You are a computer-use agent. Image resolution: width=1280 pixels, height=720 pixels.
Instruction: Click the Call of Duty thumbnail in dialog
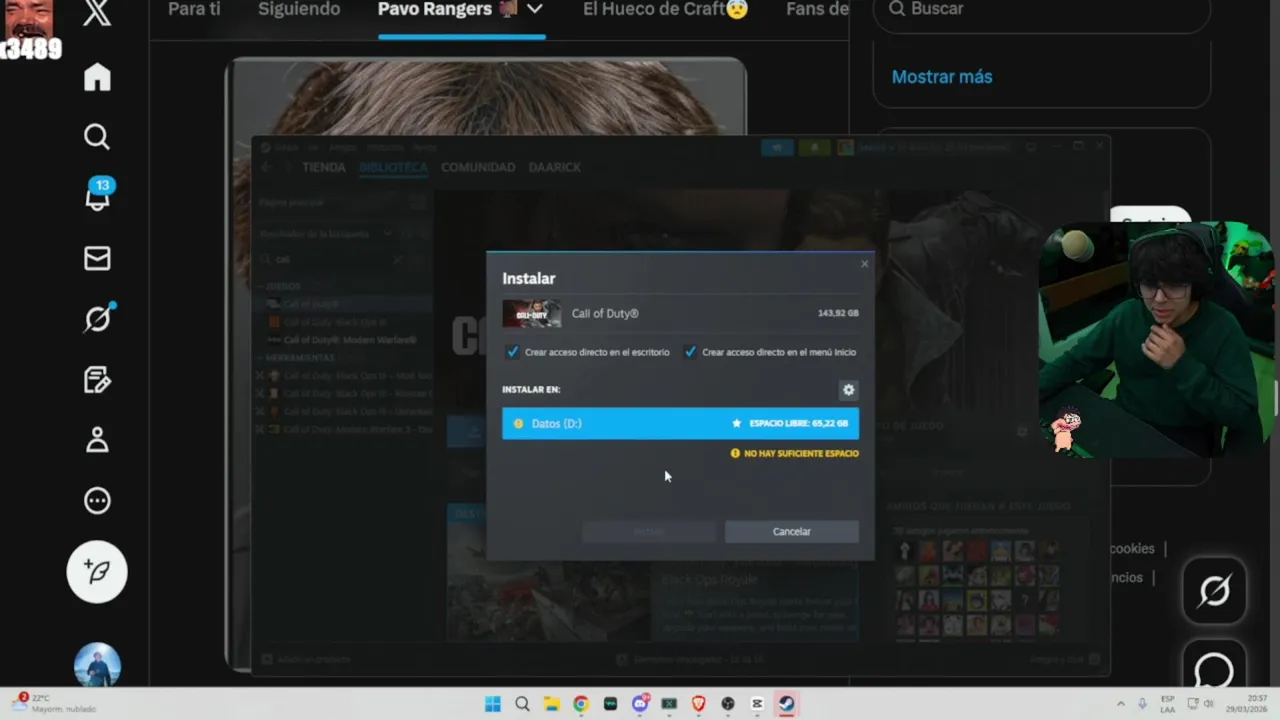[x=531, y=313]
